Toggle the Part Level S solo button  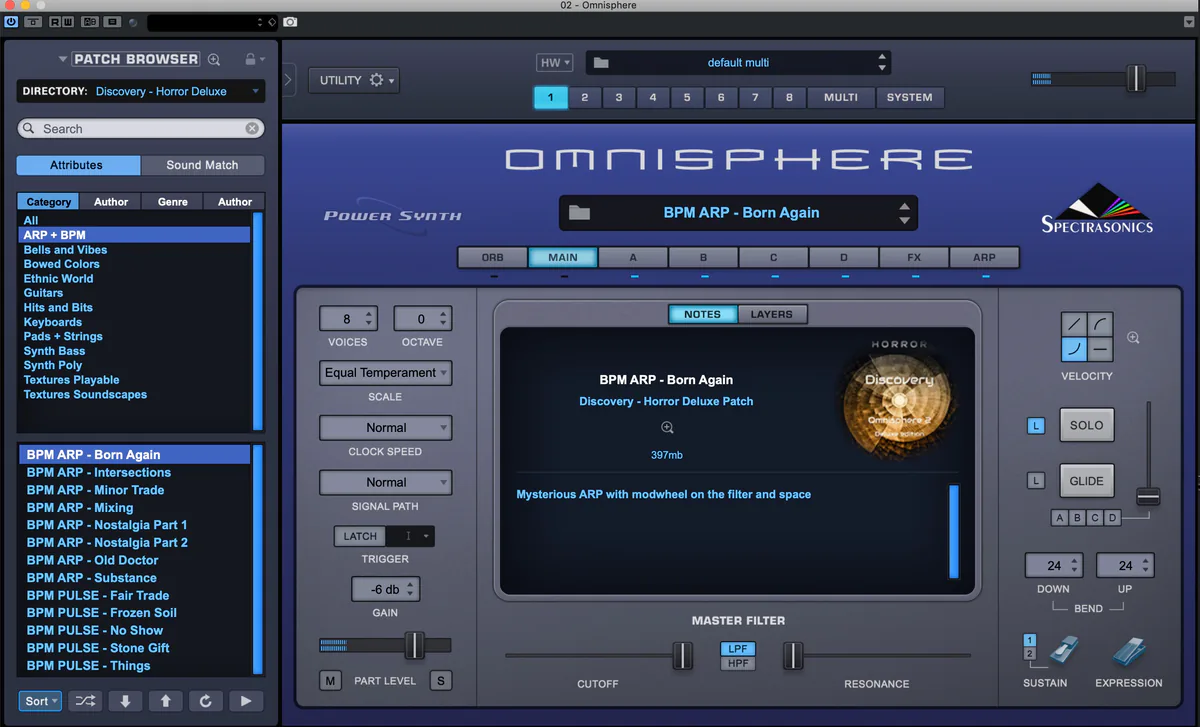coord(440,681)
